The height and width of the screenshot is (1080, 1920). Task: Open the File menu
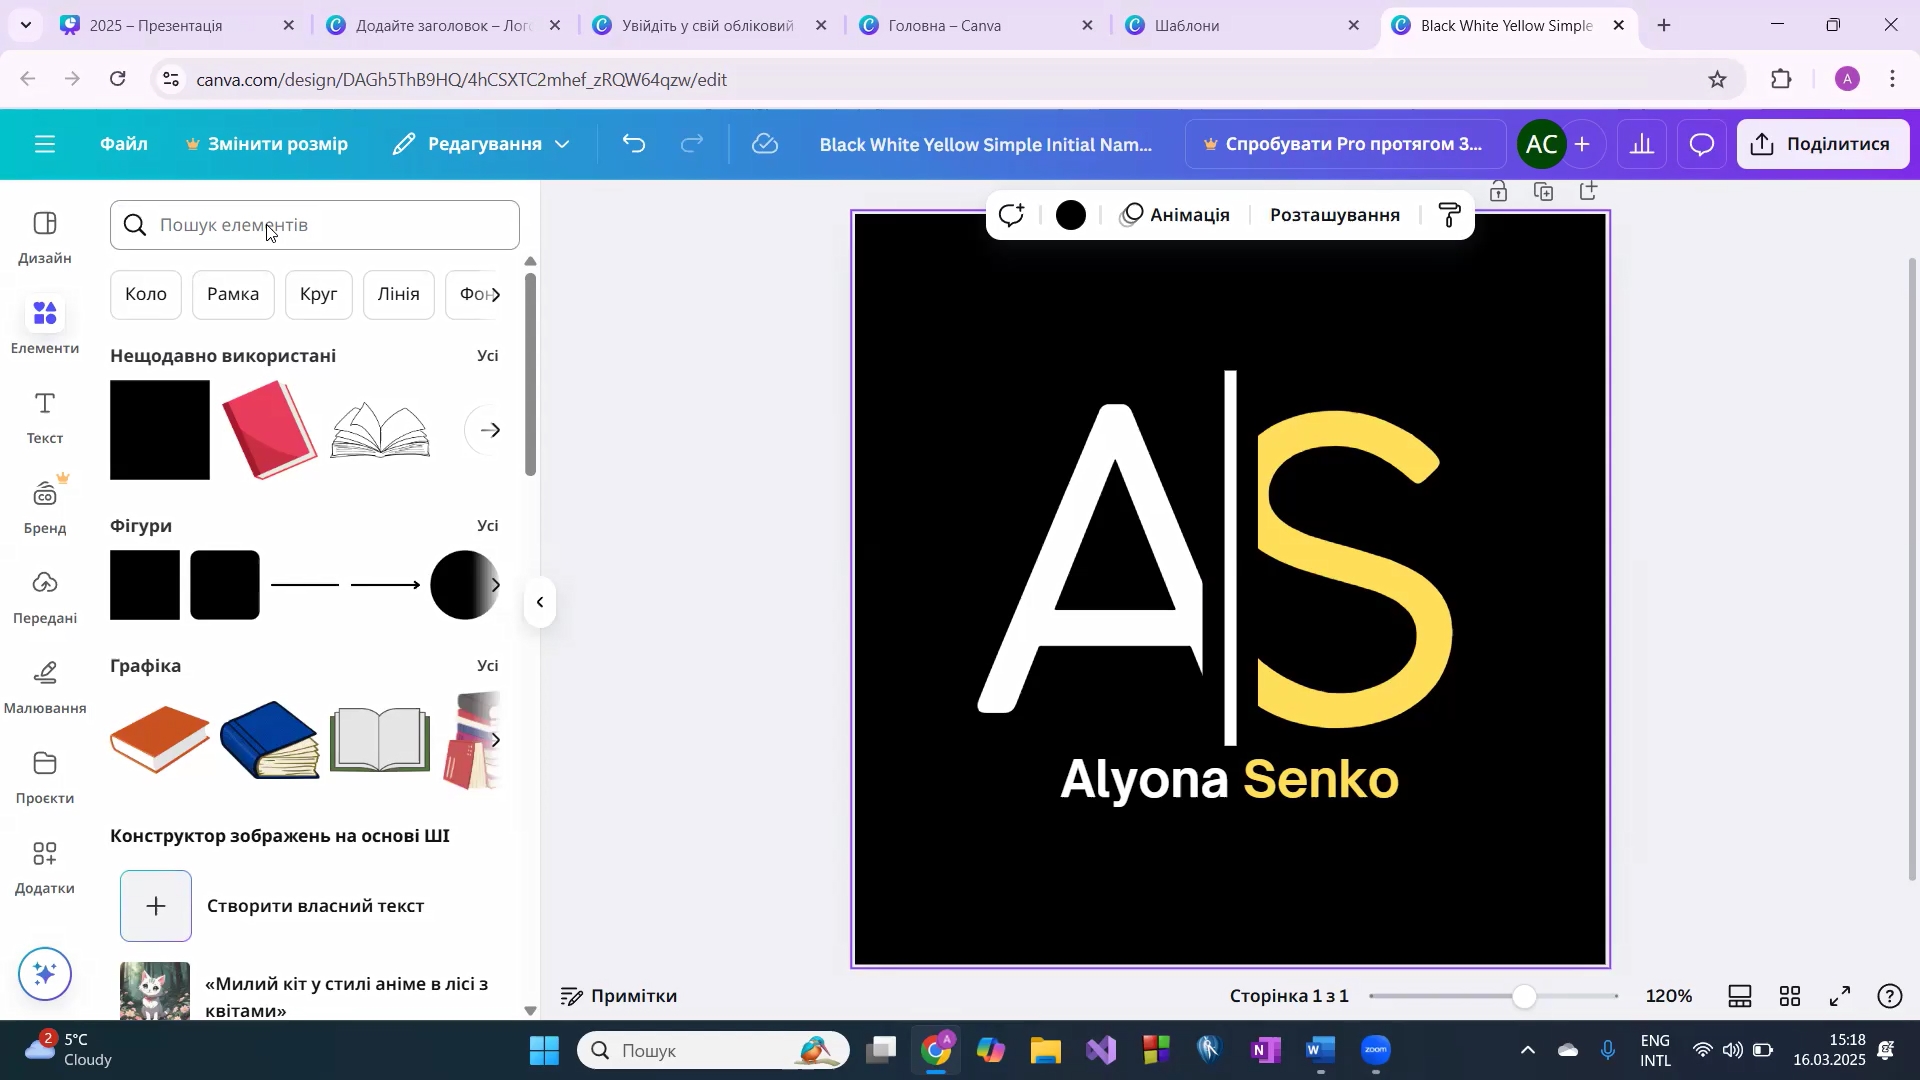(x=124, y=144)
